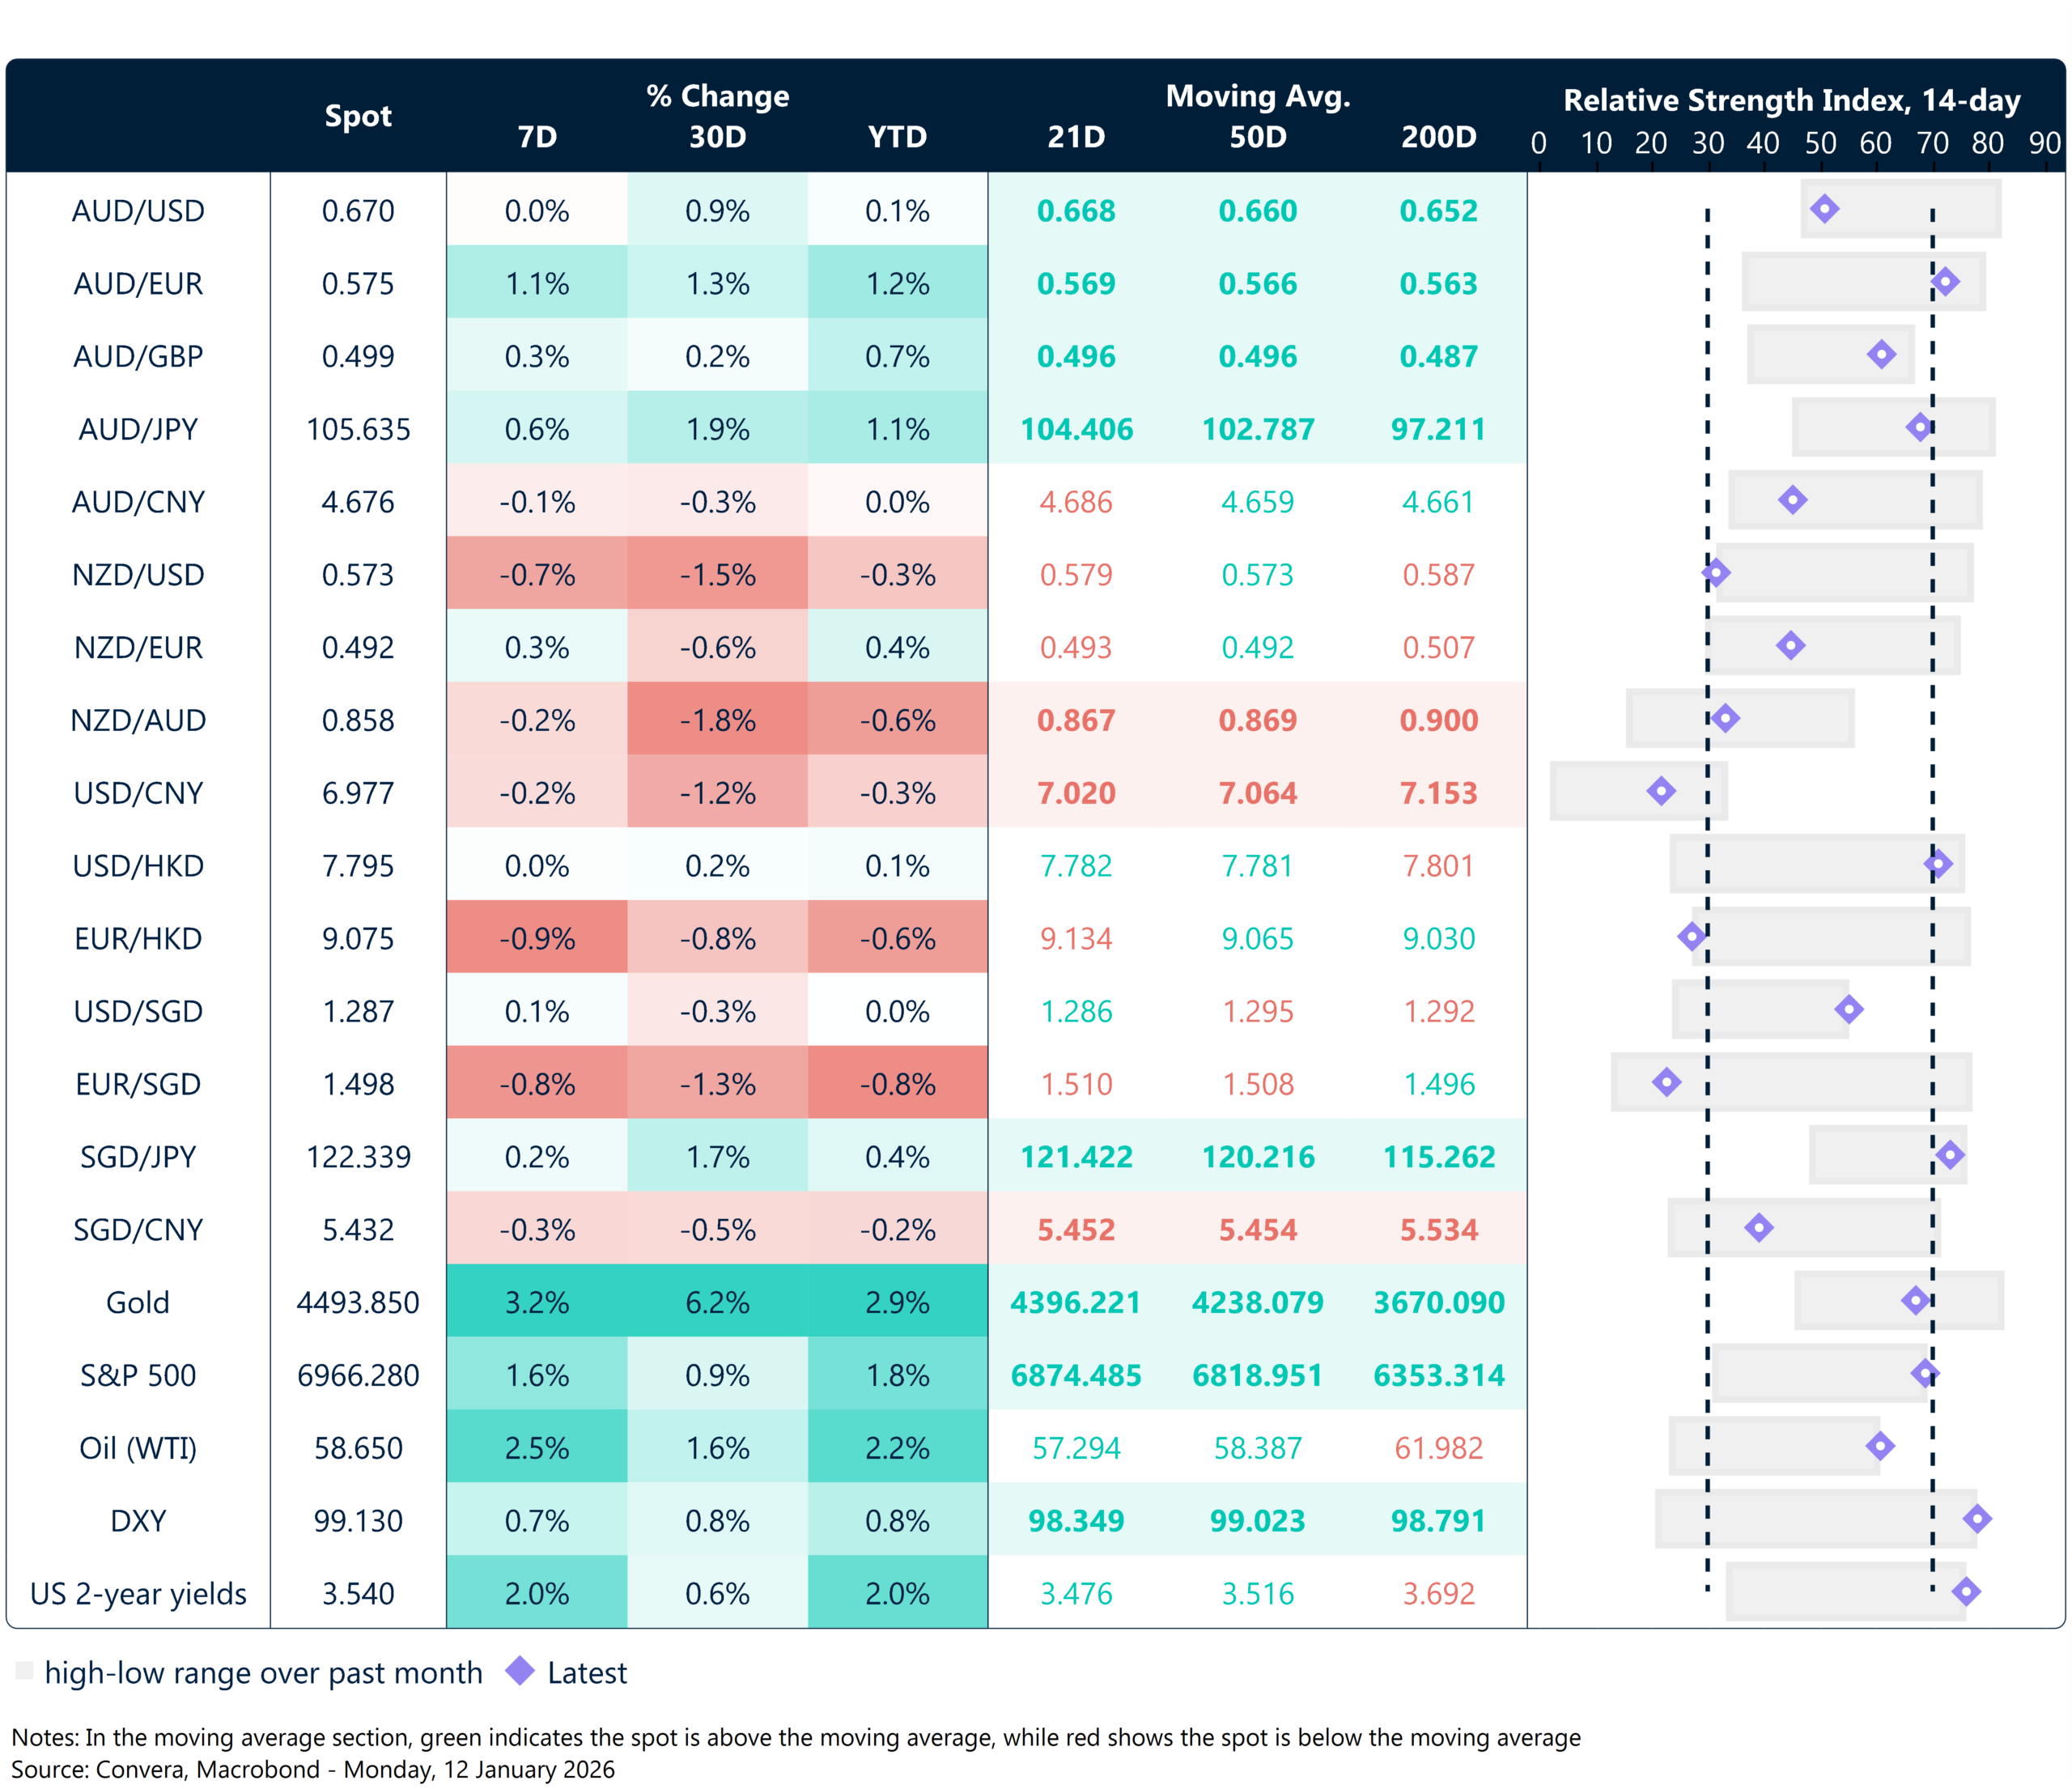Click the NZD/USD RSI diamond marker

[1716, 573]
